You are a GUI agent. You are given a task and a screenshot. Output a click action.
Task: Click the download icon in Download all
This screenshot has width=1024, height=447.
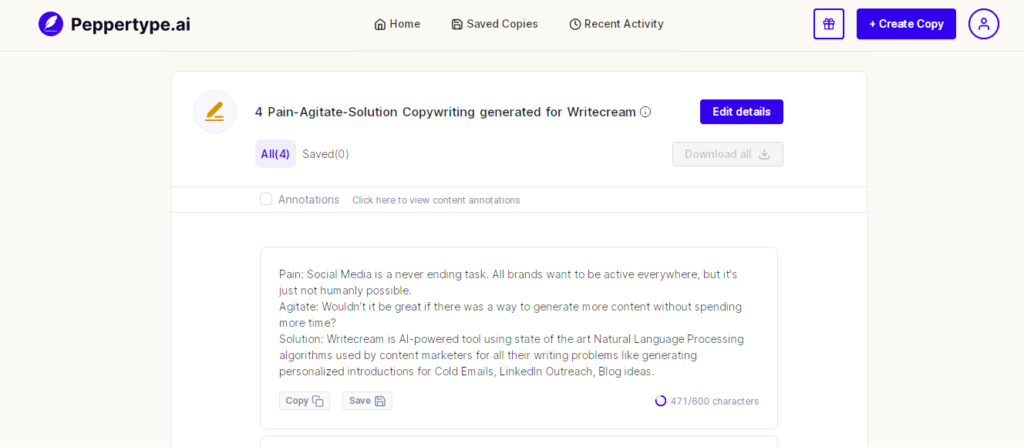(x=764, y=154)
